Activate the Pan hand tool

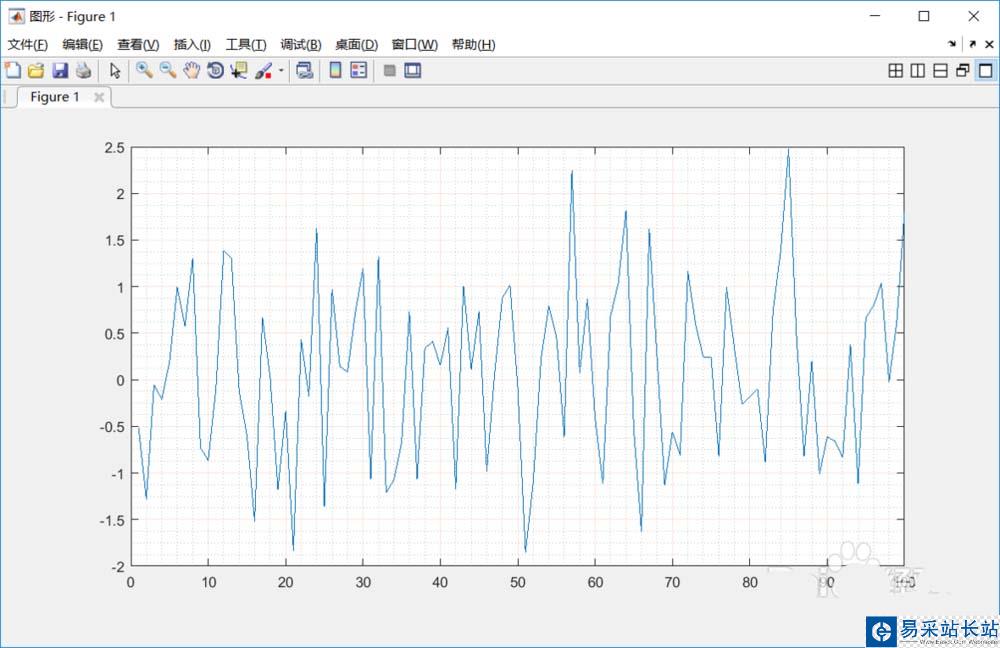191,70
